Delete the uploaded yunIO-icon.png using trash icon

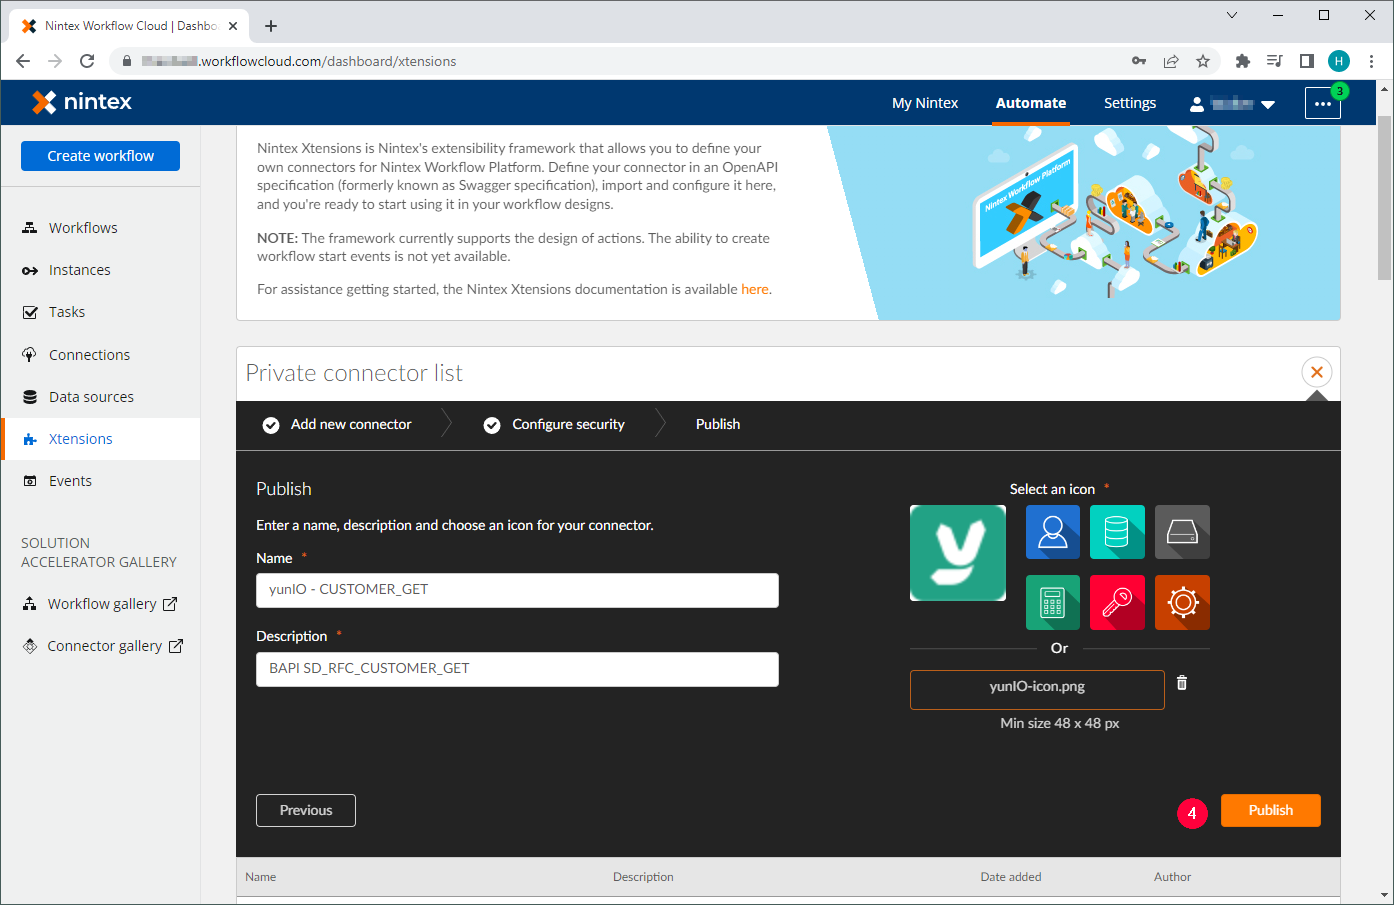point(1181,682)
